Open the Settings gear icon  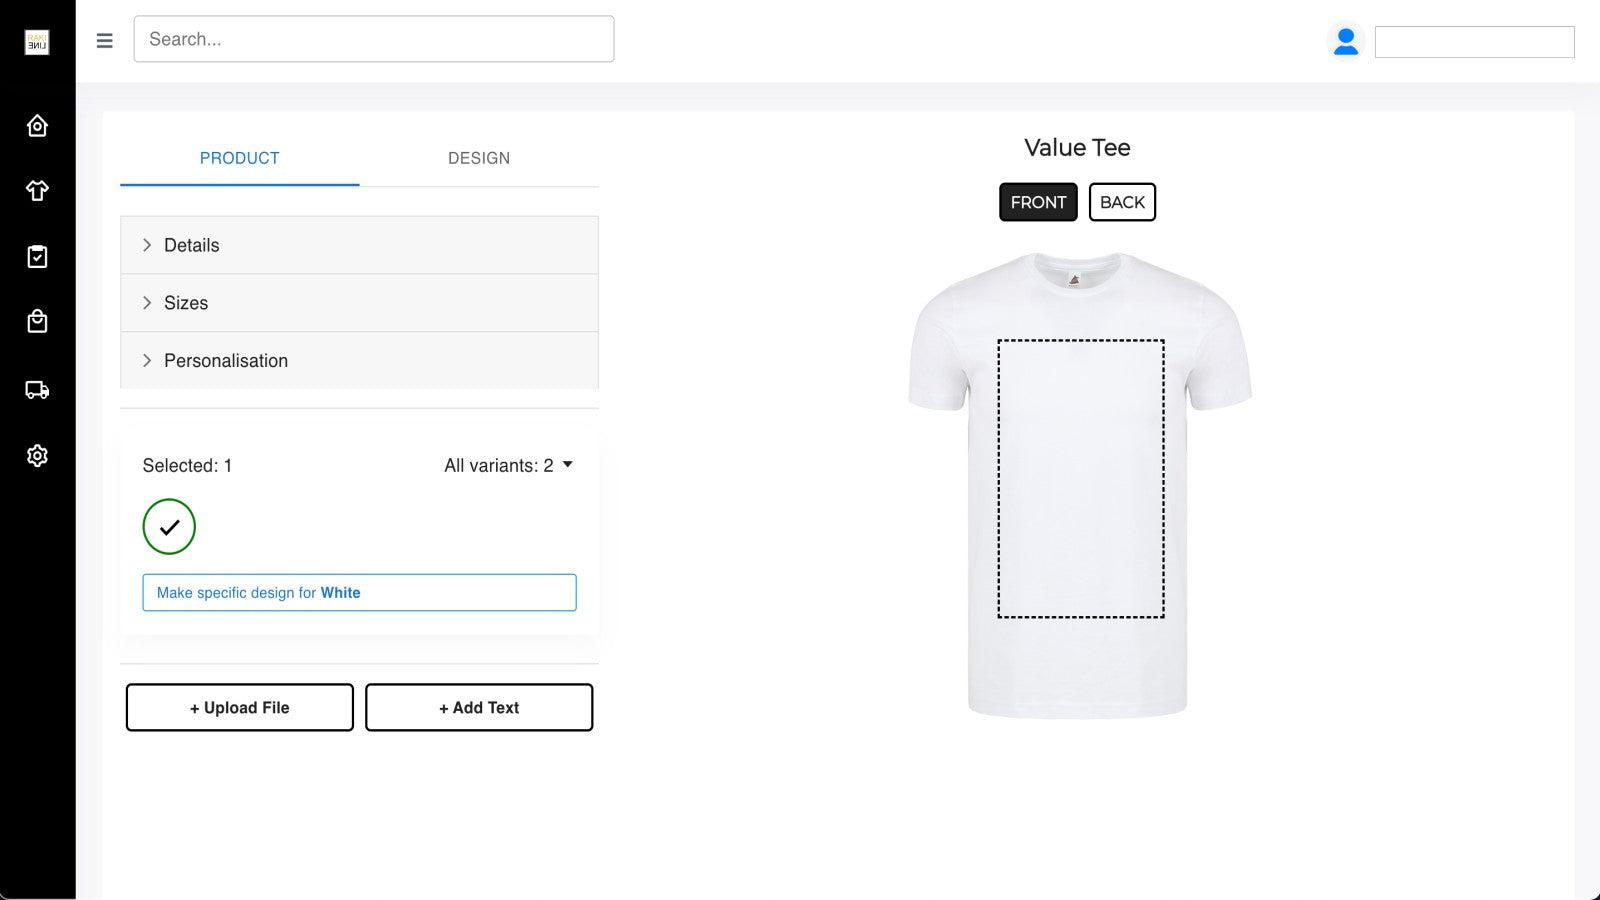tap(37, 455)
